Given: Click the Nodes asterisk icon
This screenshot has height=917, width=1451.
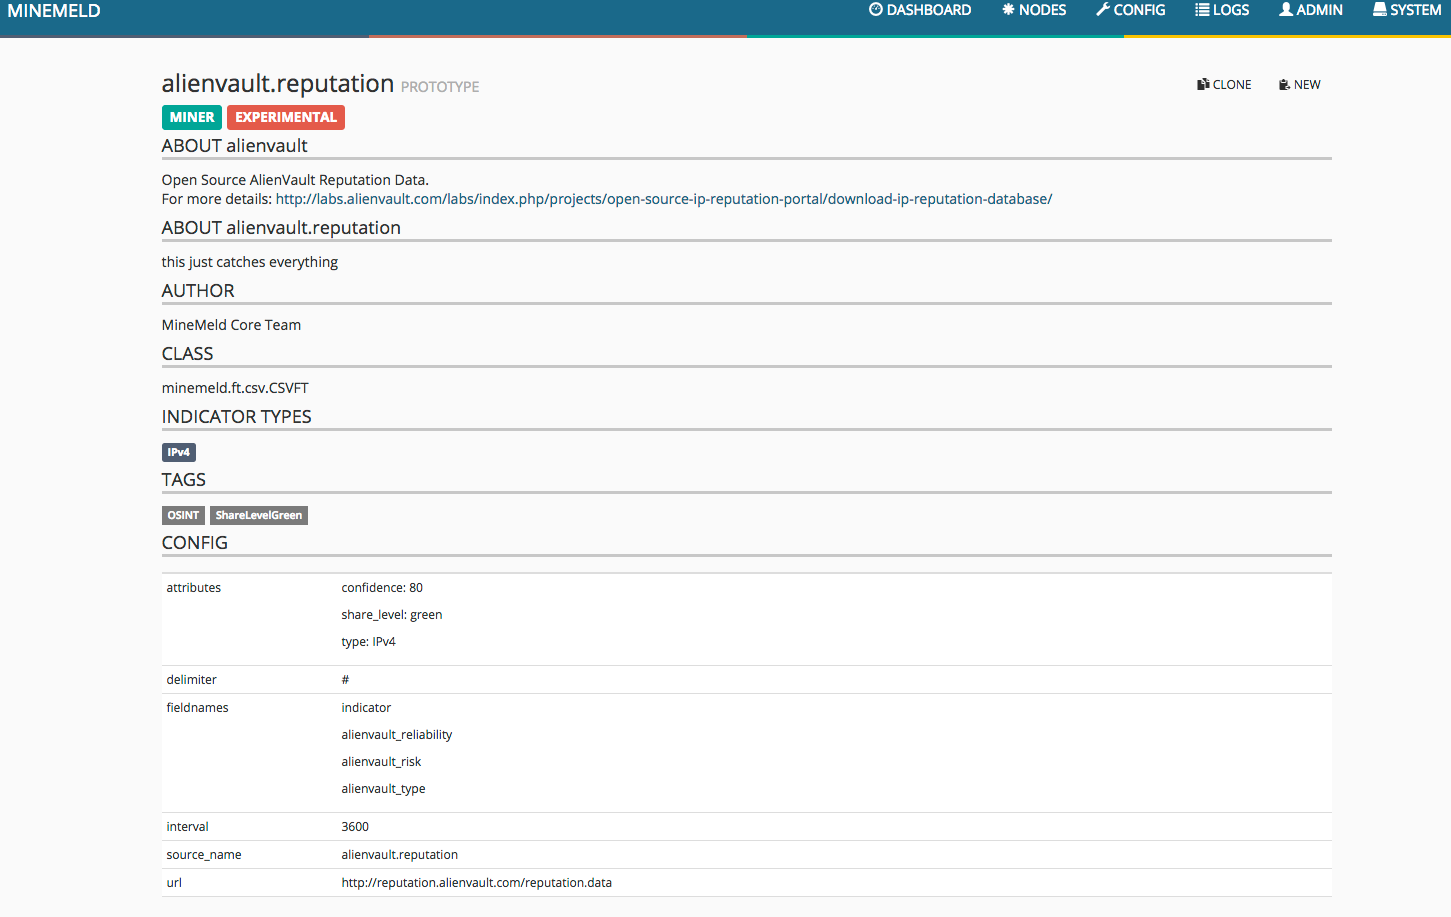Looking at the screenshot, I should click(1008, 10).
